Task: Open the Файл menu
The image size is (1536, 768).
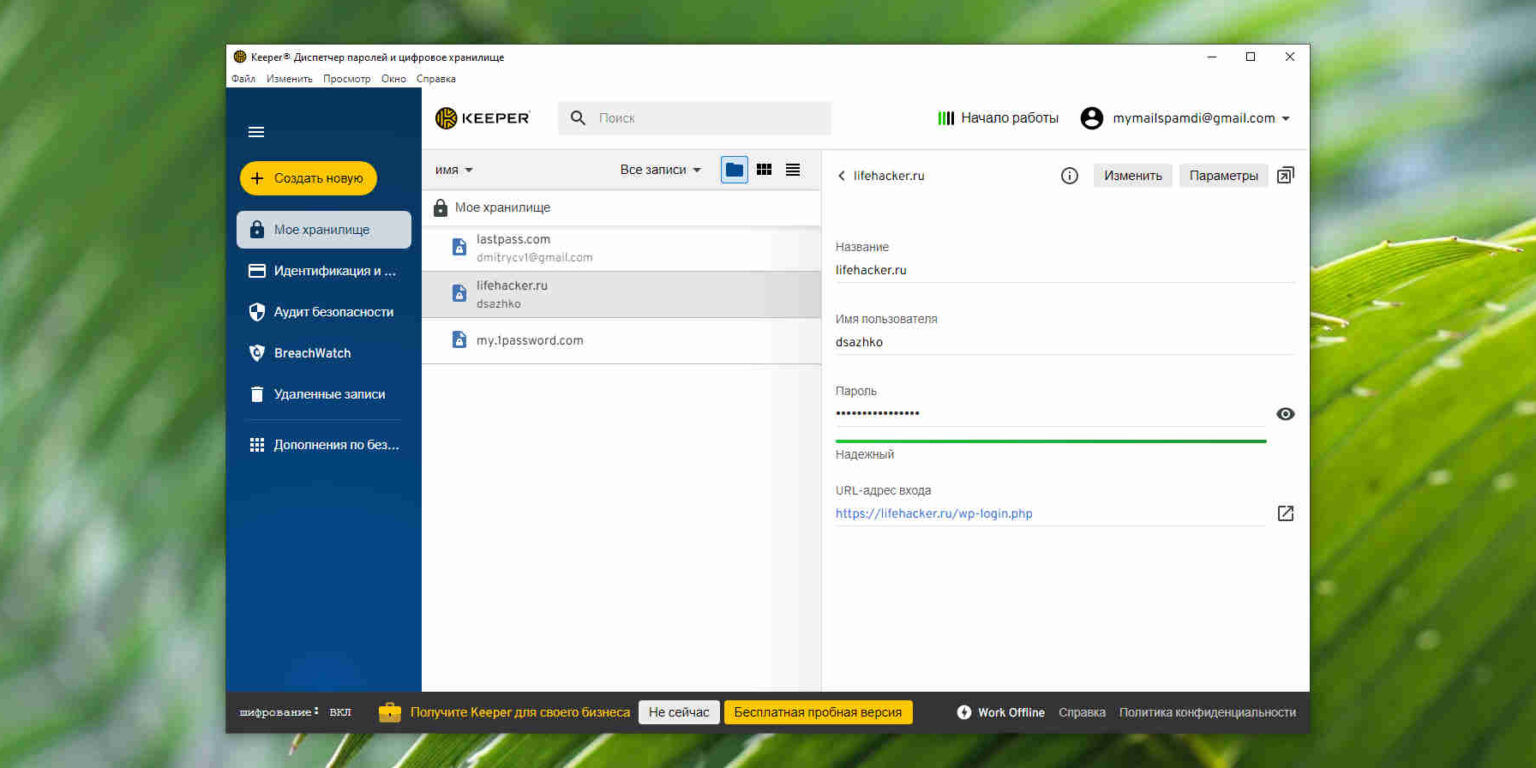Action: [x=243, y=79]
